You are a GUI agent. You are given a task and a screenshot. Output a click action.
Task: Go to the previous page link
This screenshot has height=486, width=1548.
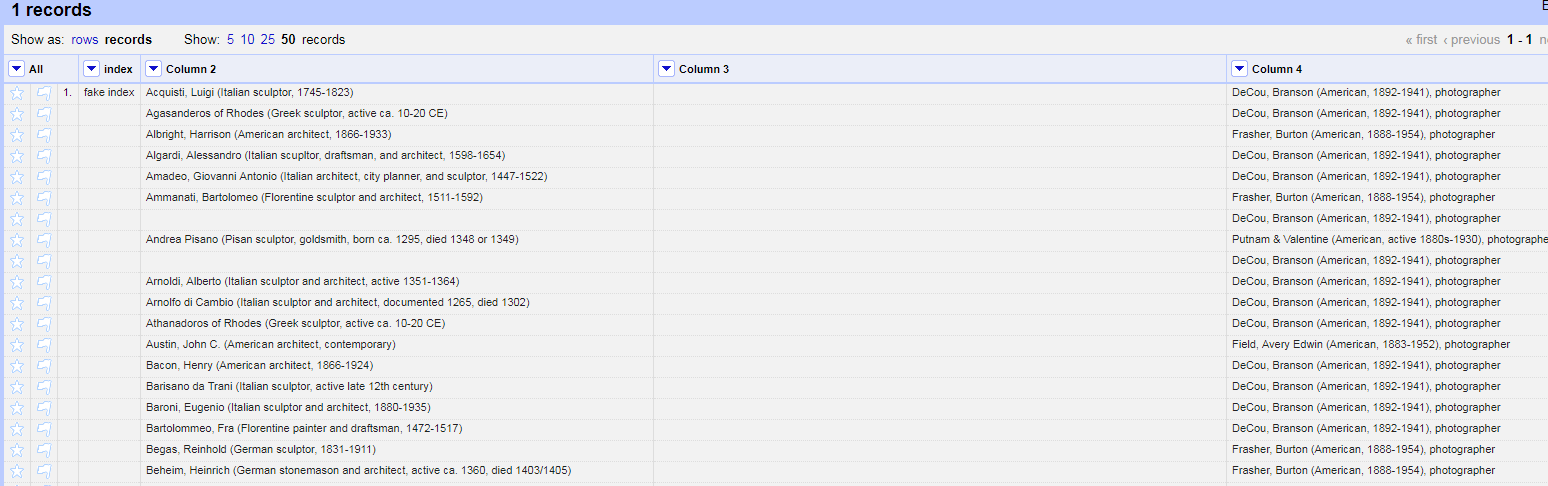click(x=1472, y=40)
